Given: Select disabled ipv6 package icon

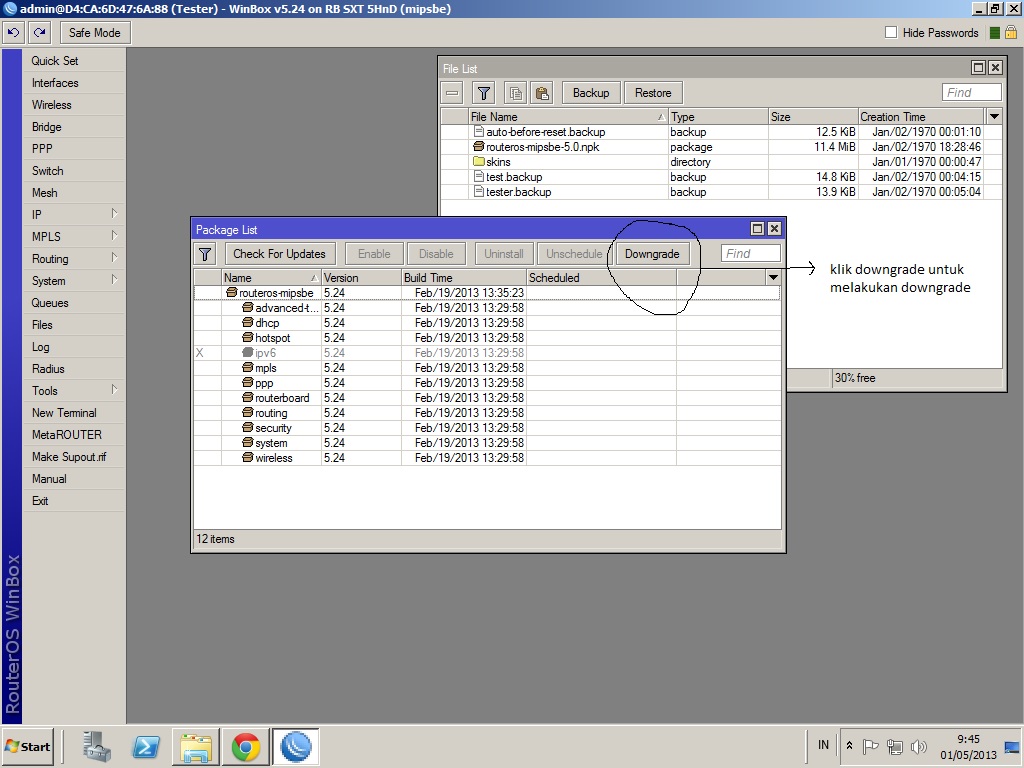Looking at the screenshot, I should pyautogui.click(x=248, y=353).
